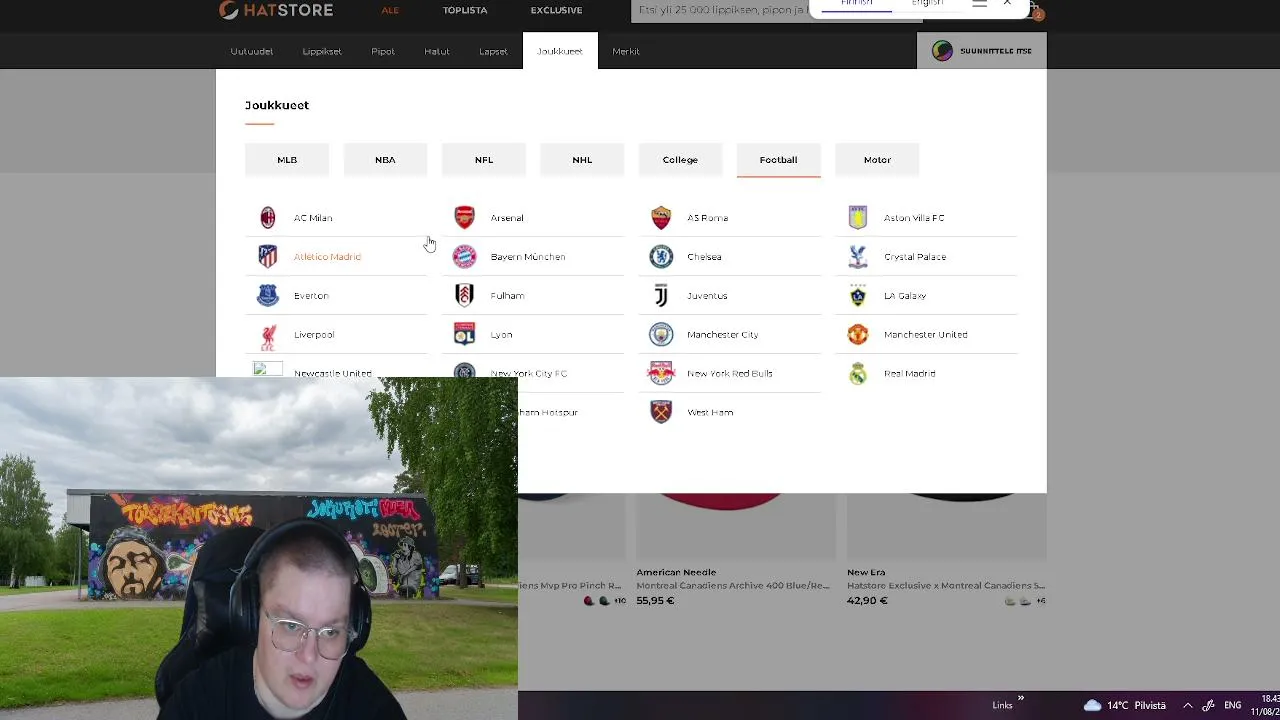Image resolution: width=1280 pixels, height=720 pixels.
Task: Choose first light swatch on New Era cap
Action: coord(1010,601)
